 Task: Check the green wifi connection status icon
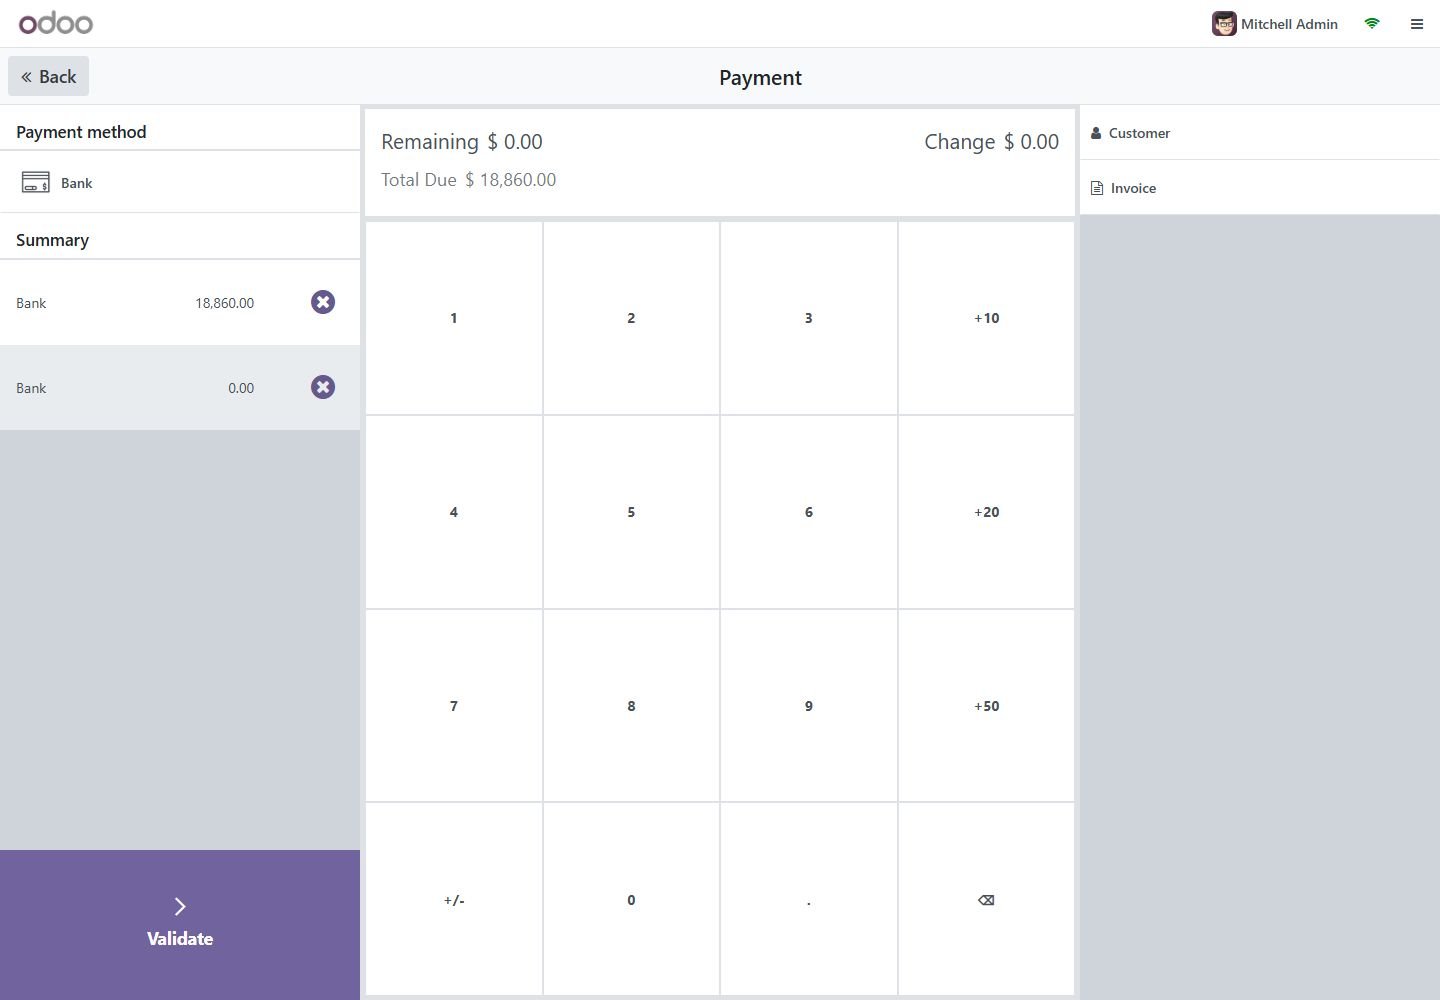(x=1372, y=23)
